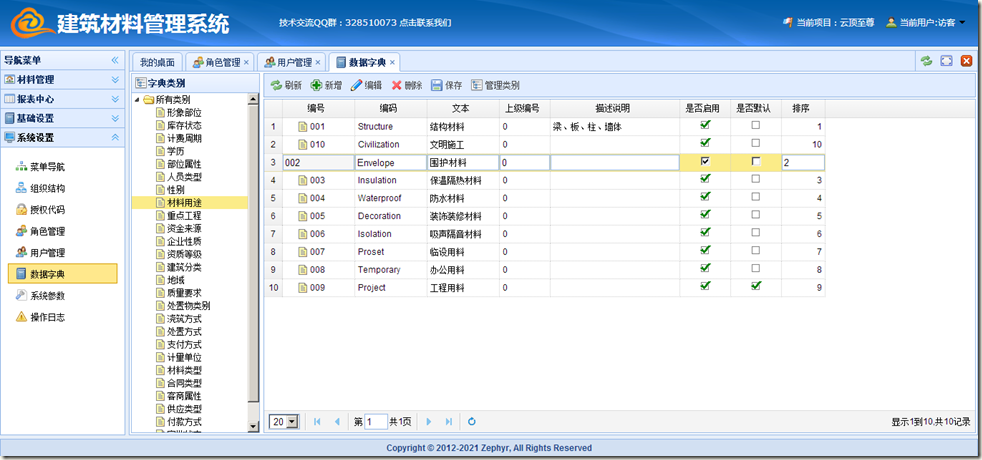Screen dimensions: 982x460
Task: Click the 刷新 refresh toolbar icon
Action: pos(285,85)
